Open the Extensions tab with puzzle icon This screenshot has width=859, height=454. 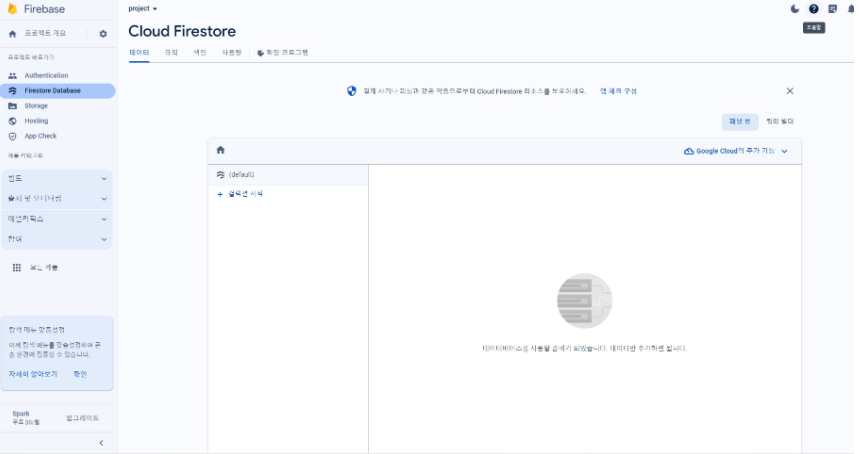(x=283, y=53)
